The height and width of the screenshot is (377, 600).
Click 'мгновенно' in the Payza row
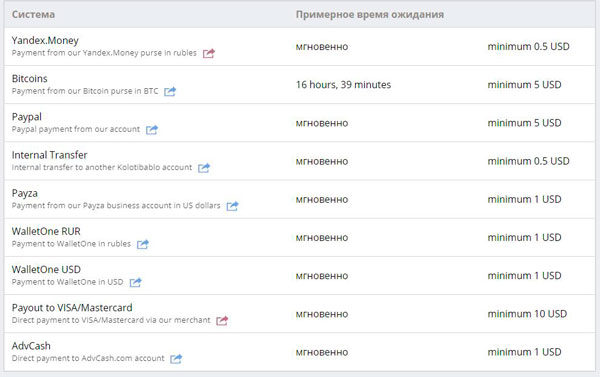click(x=322, y=200)
